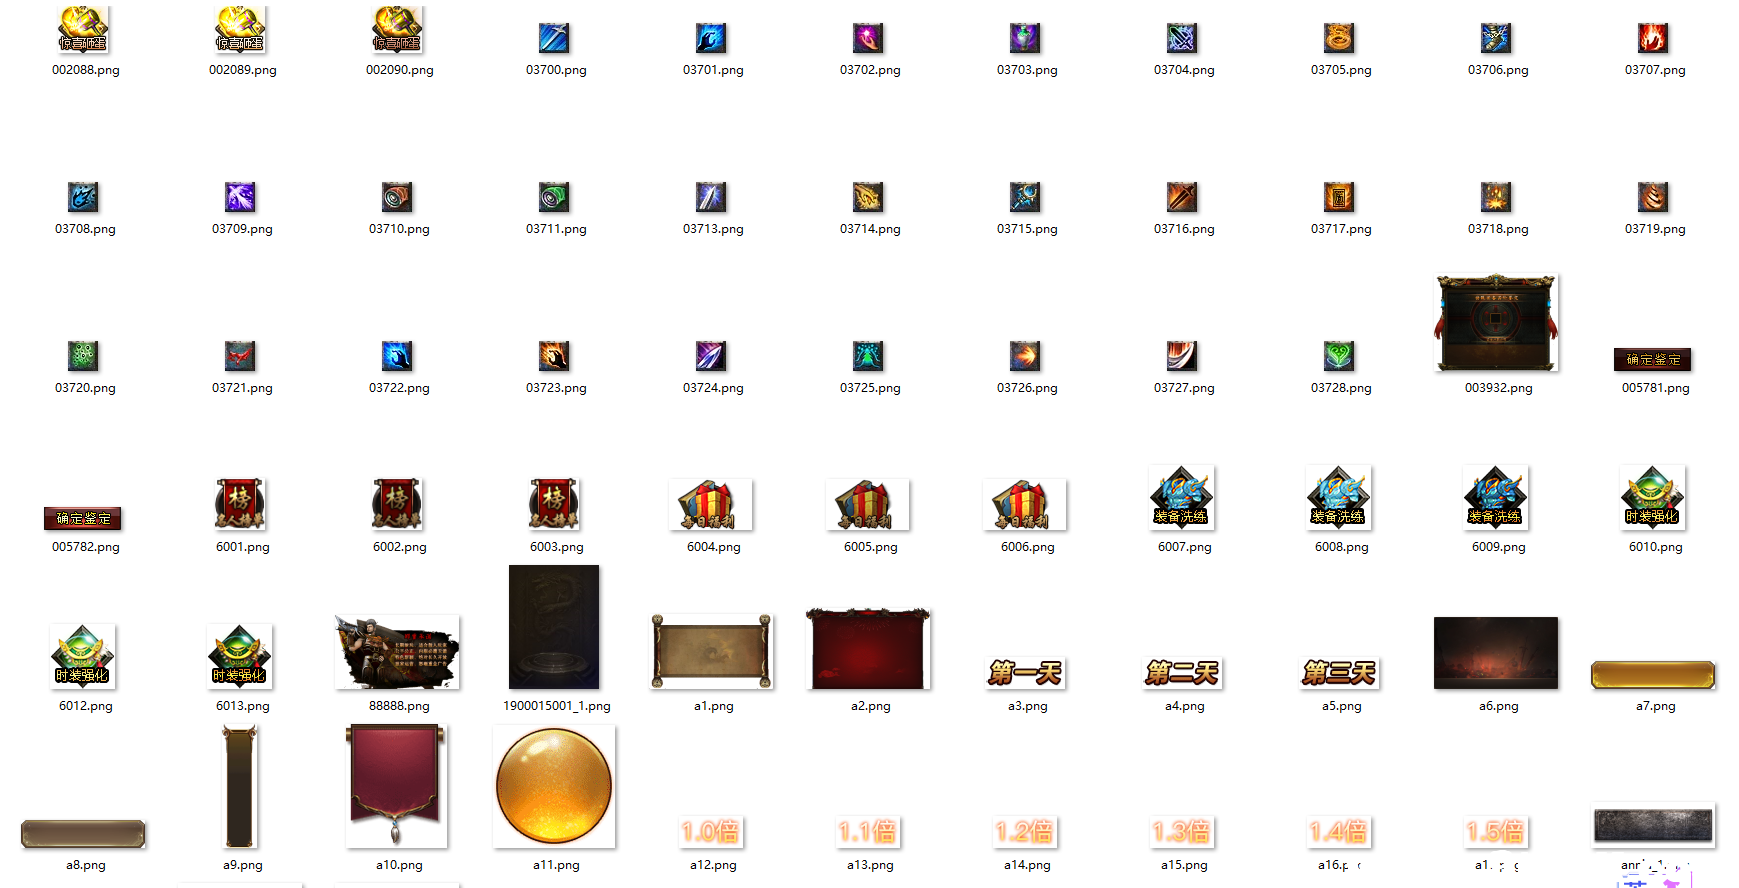Viewport: 1739px width, 888px height.
Task: Select the a11.png golden orb thumbnail
Action: pyautogui.click(x=554, y=786)
